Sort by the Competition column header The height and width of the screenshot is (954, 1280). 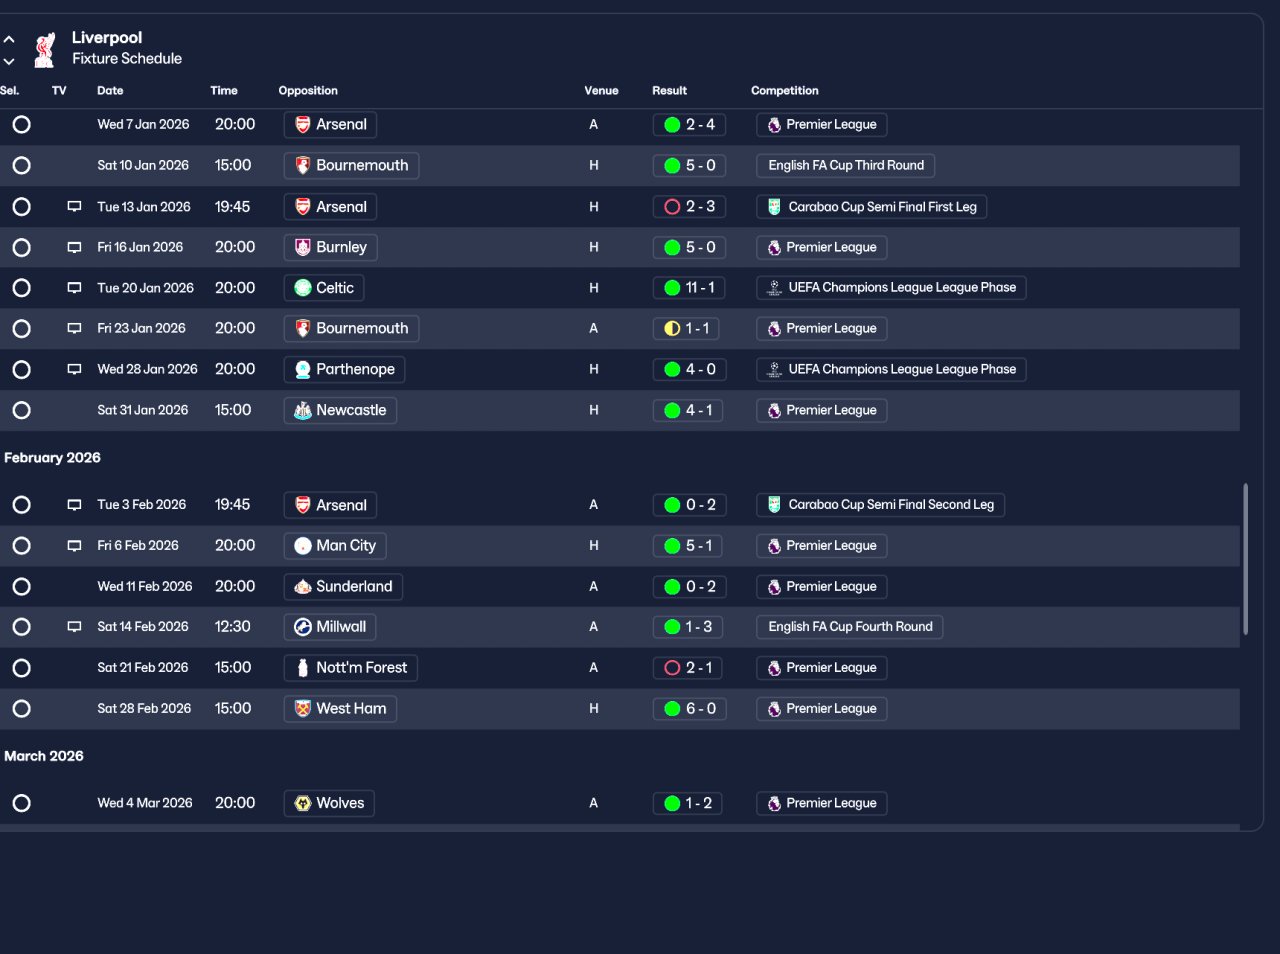[x=785, y=90]
